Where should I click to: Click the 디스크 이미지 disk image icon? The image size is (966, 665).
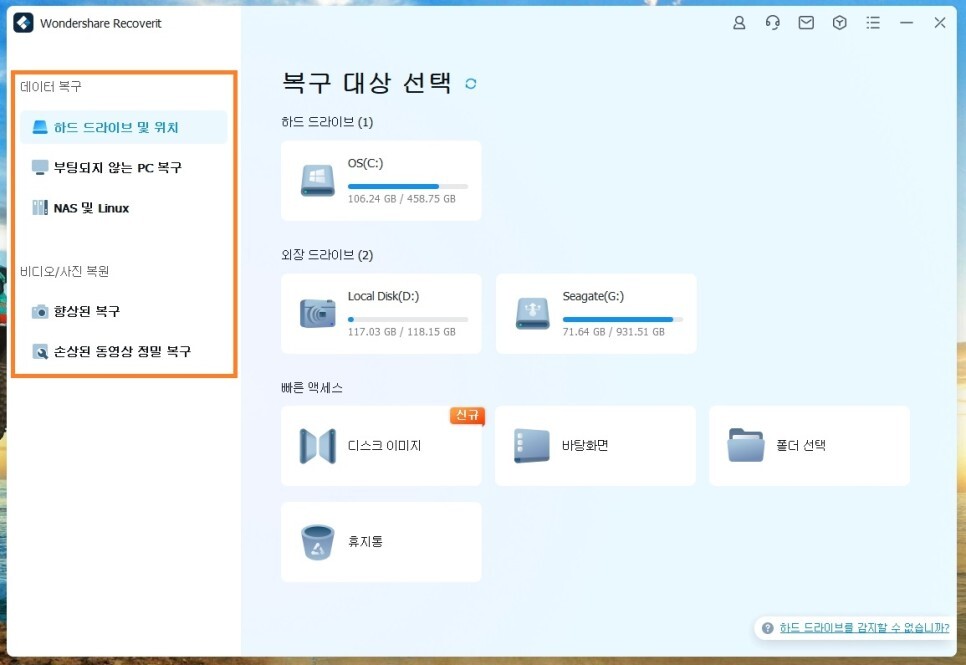pos(317,446)
